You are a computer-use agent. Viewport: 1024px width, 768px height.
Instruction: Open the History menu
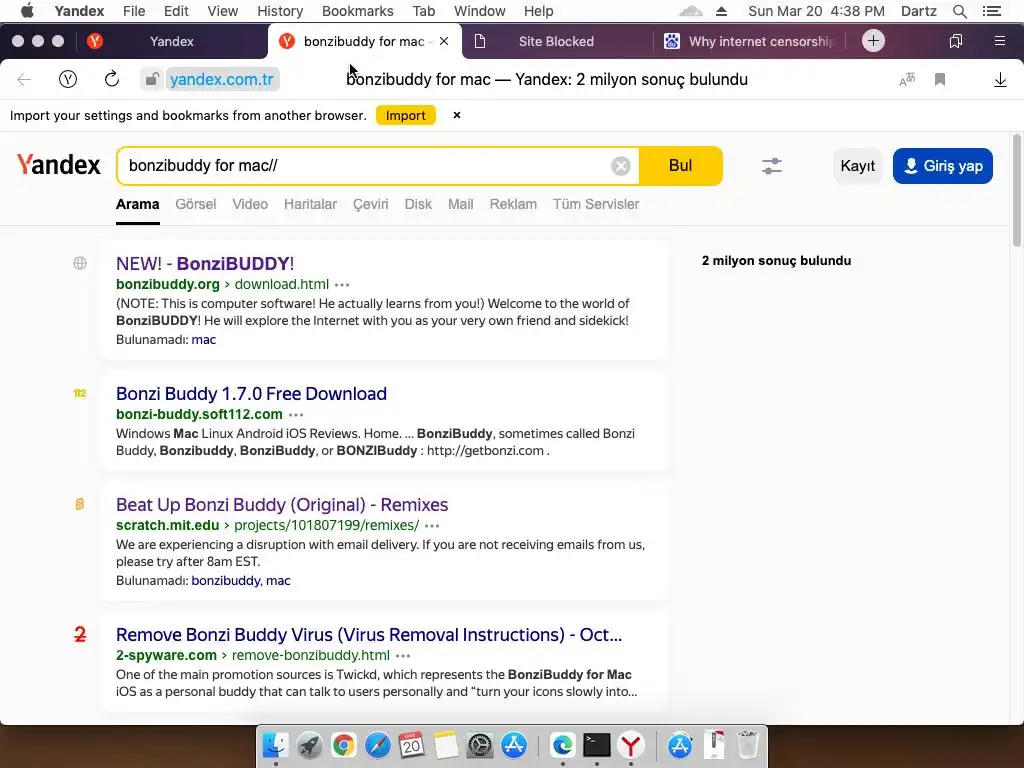click(x=280, y=11)
